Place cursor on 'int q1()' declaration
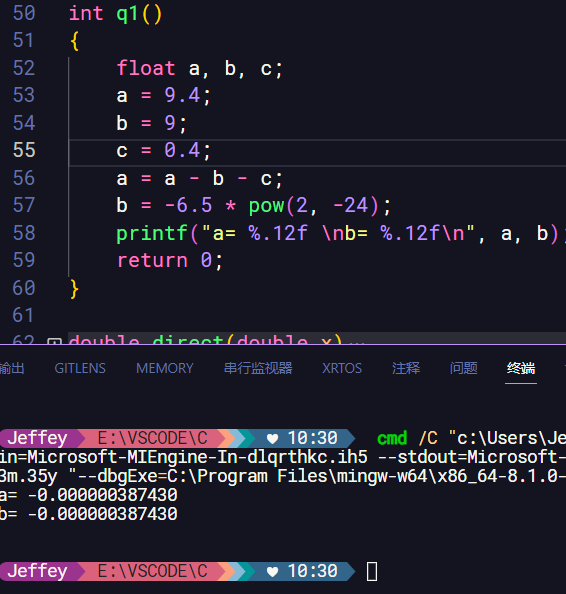The height and width of the screenshot is (594, 566). pyautogui.click(x=115, y=14)
